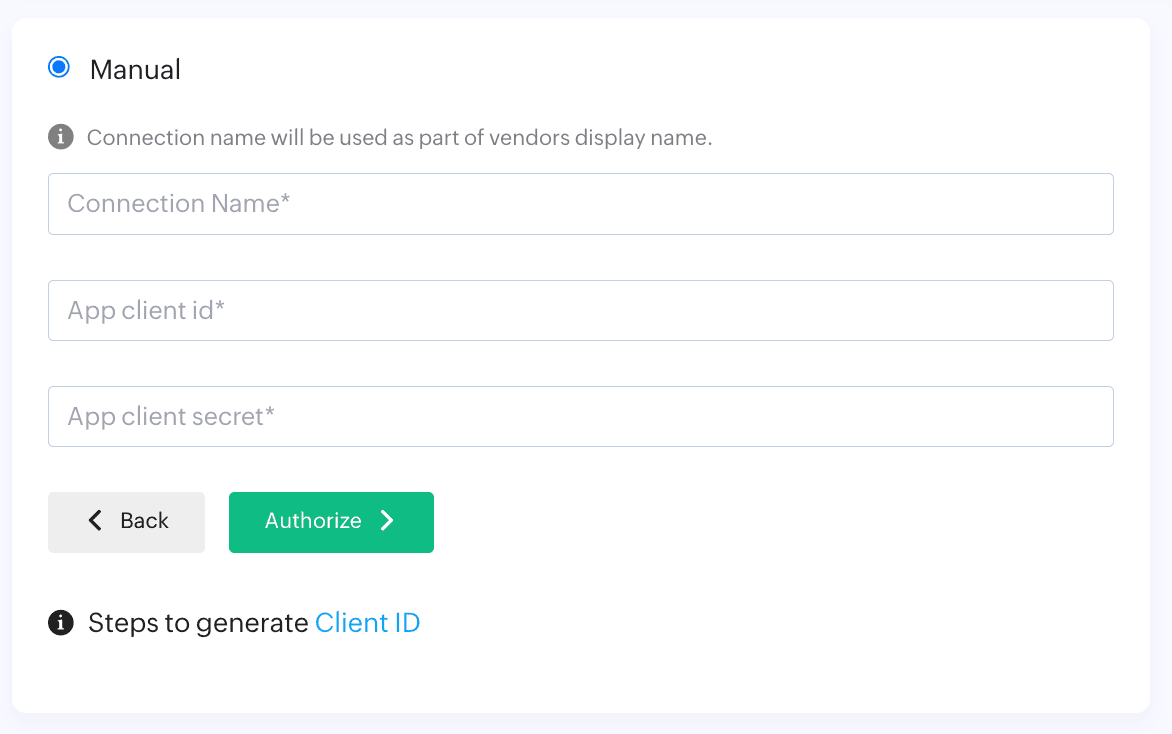
Task: Click the 'App client id*' placeholder text
Action: point(146,311)
